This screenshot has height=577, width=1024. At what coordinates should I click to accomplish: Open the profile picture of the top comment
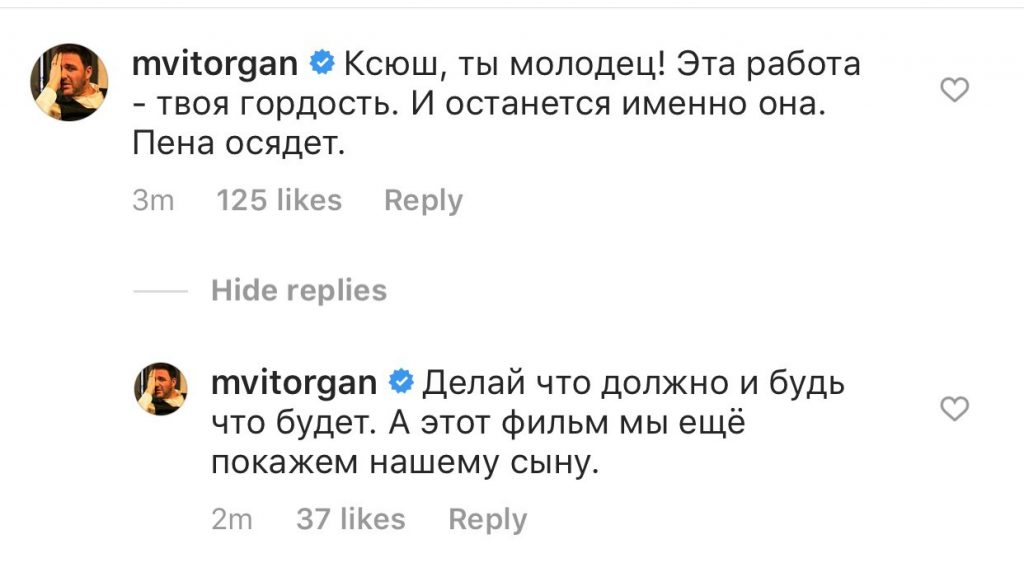pos(69,82)
